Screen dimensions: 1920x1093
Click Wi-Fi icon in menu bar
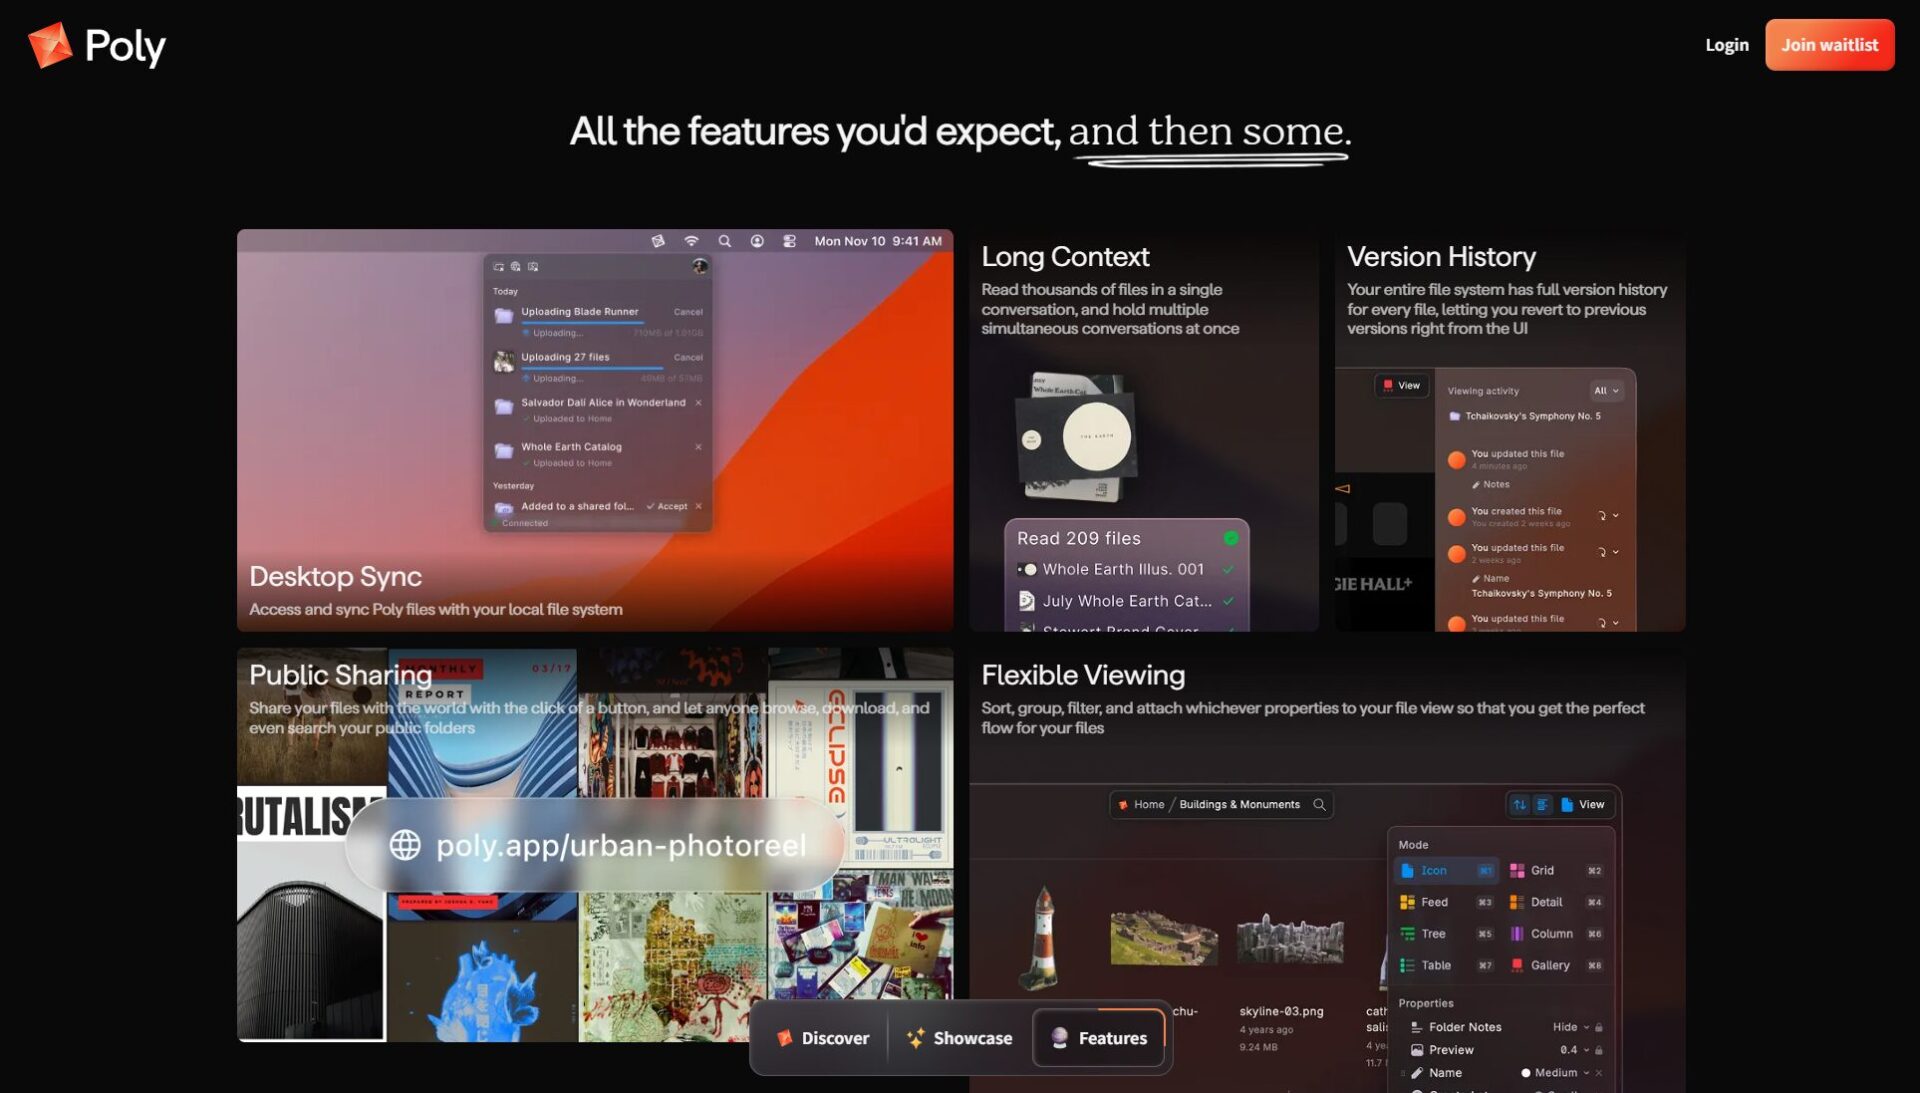[x=691, y=241]
